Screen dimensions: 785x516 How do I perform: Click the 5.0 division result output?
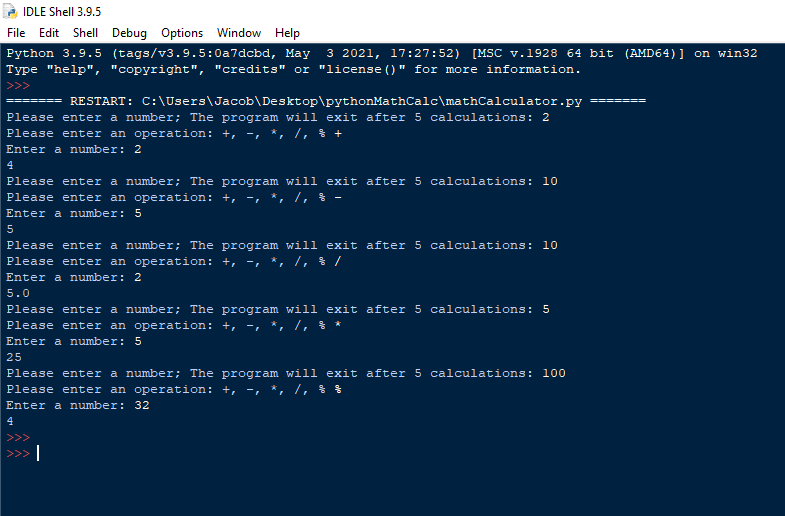point(18,293)
